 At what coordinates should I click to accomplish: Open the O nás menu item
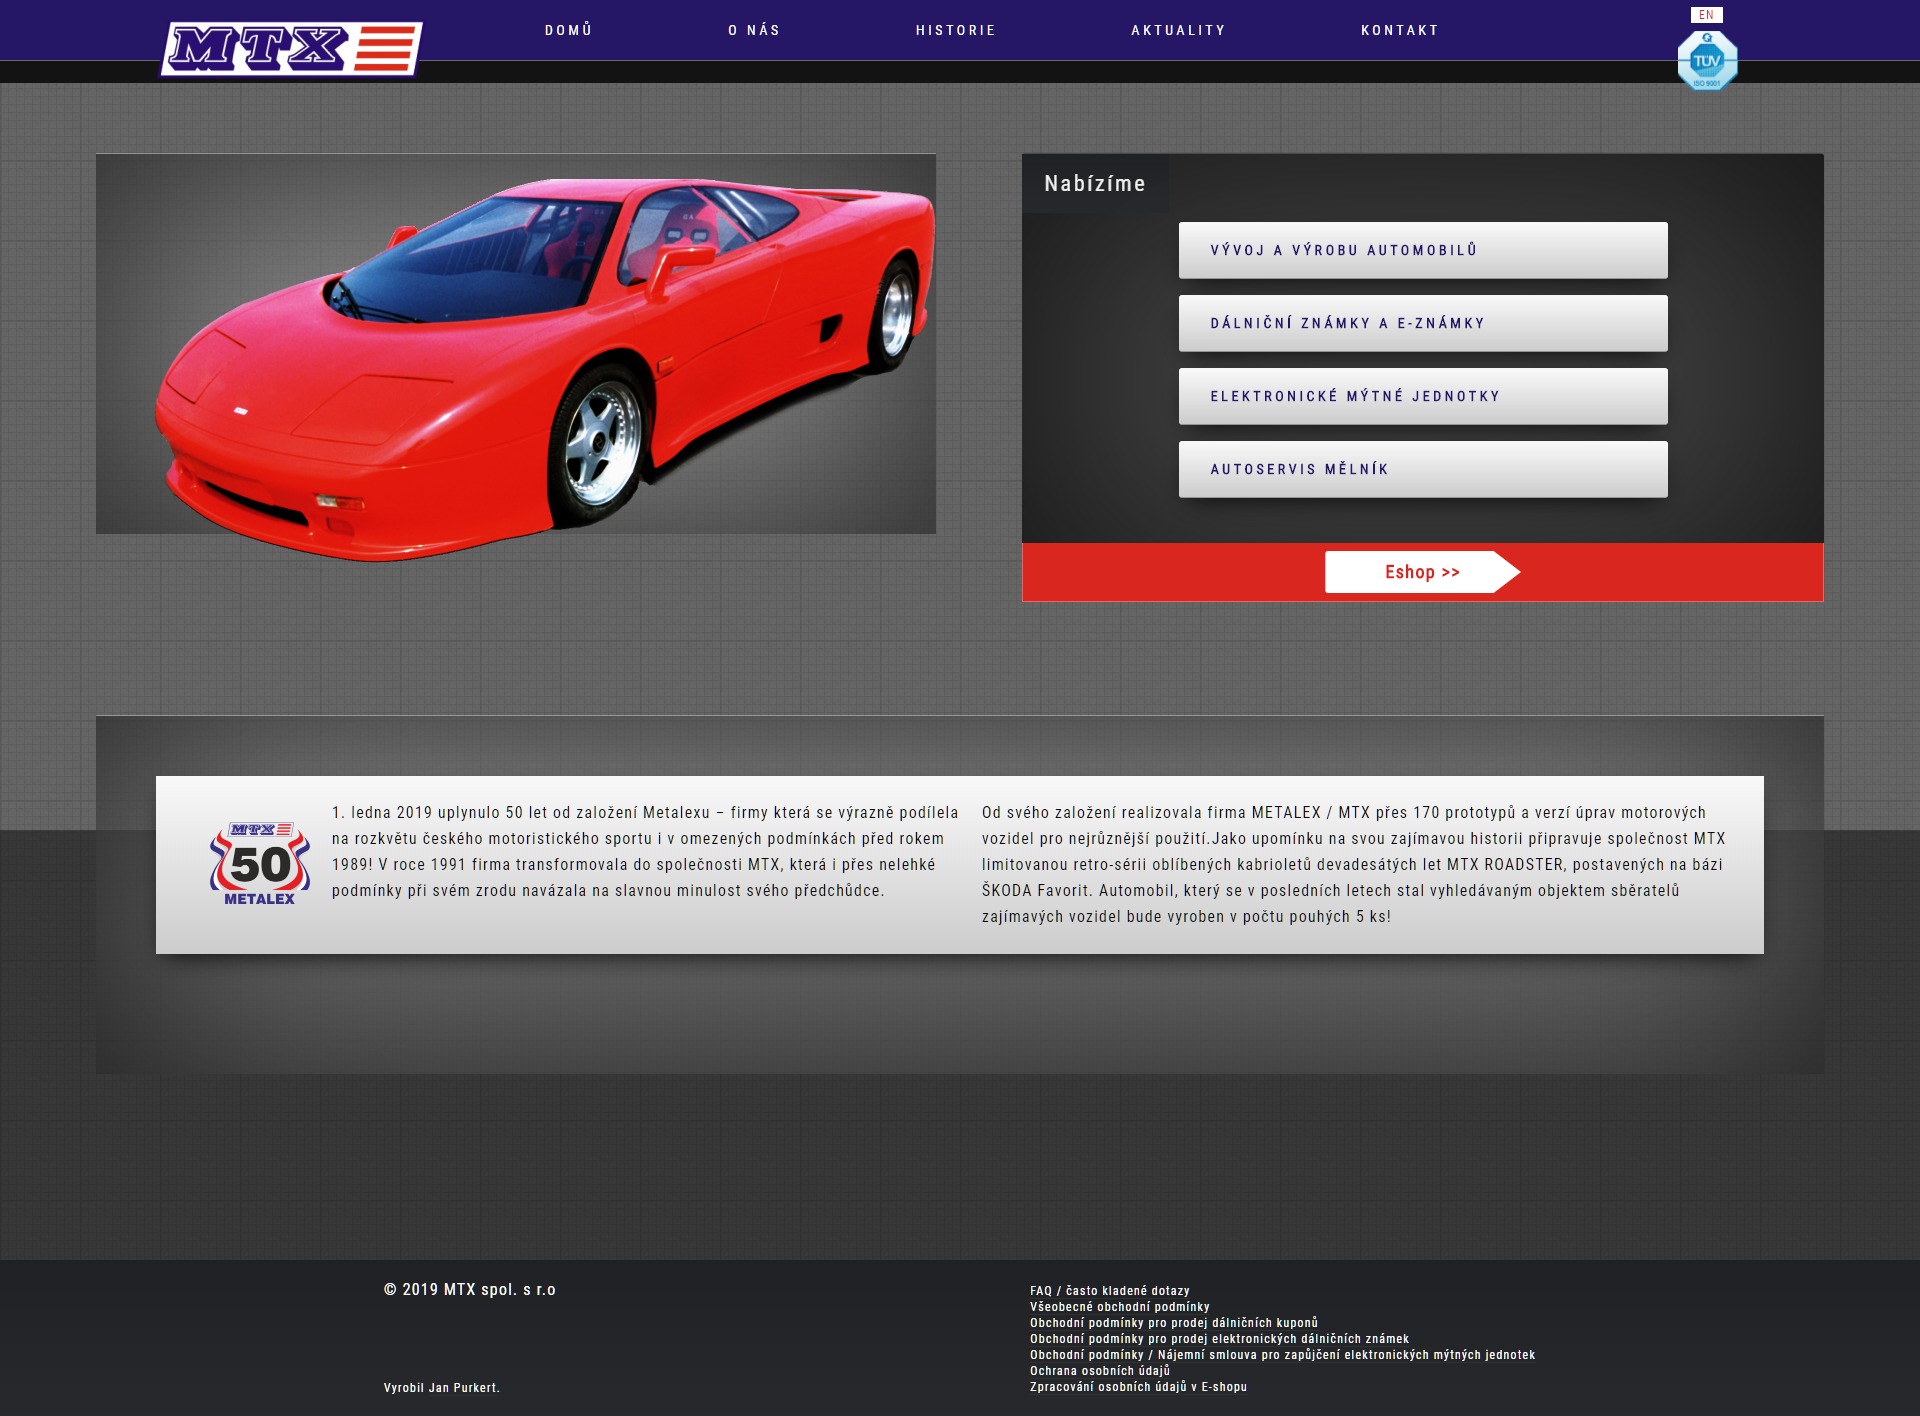(x=754, y=30)
